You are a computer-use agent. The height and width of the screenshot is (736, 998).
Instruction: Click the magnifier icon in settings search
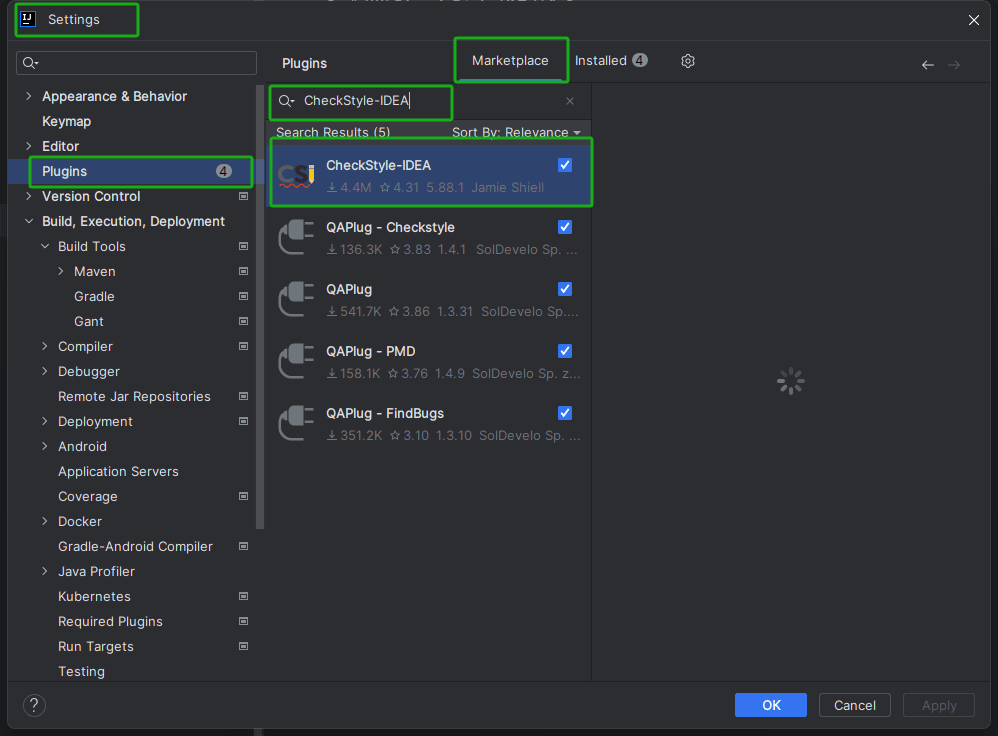click(30, 64)
